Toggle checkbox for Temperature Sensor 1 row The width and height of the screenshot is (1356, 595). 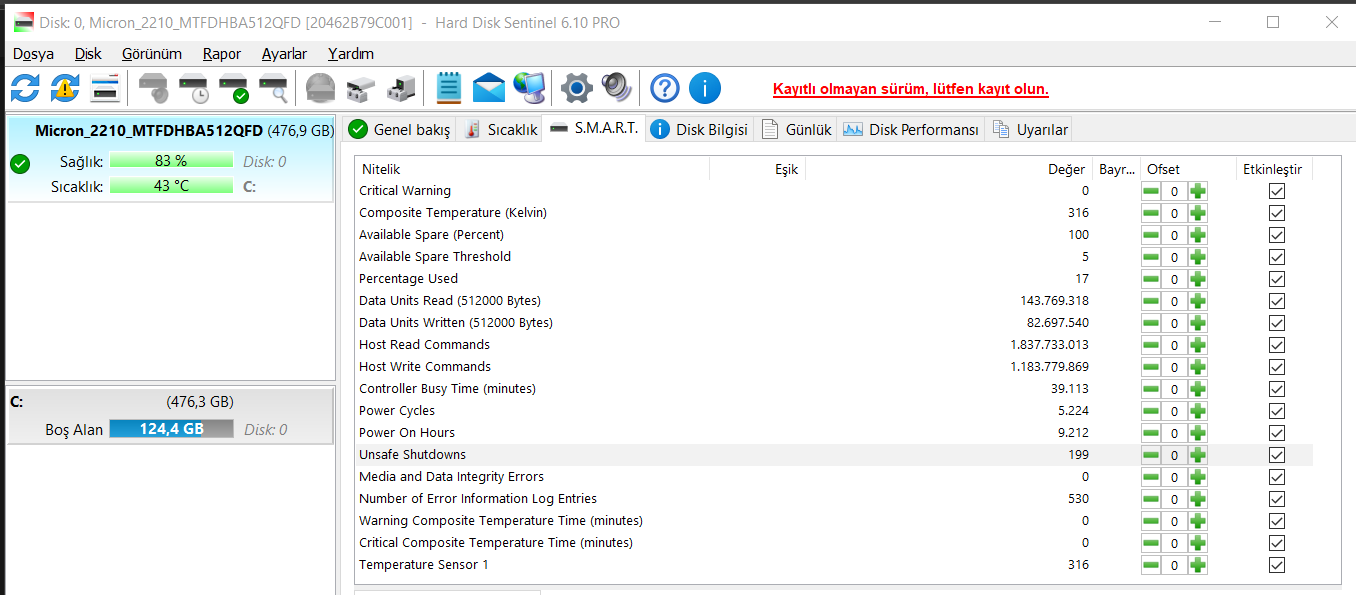[1276, 565]
